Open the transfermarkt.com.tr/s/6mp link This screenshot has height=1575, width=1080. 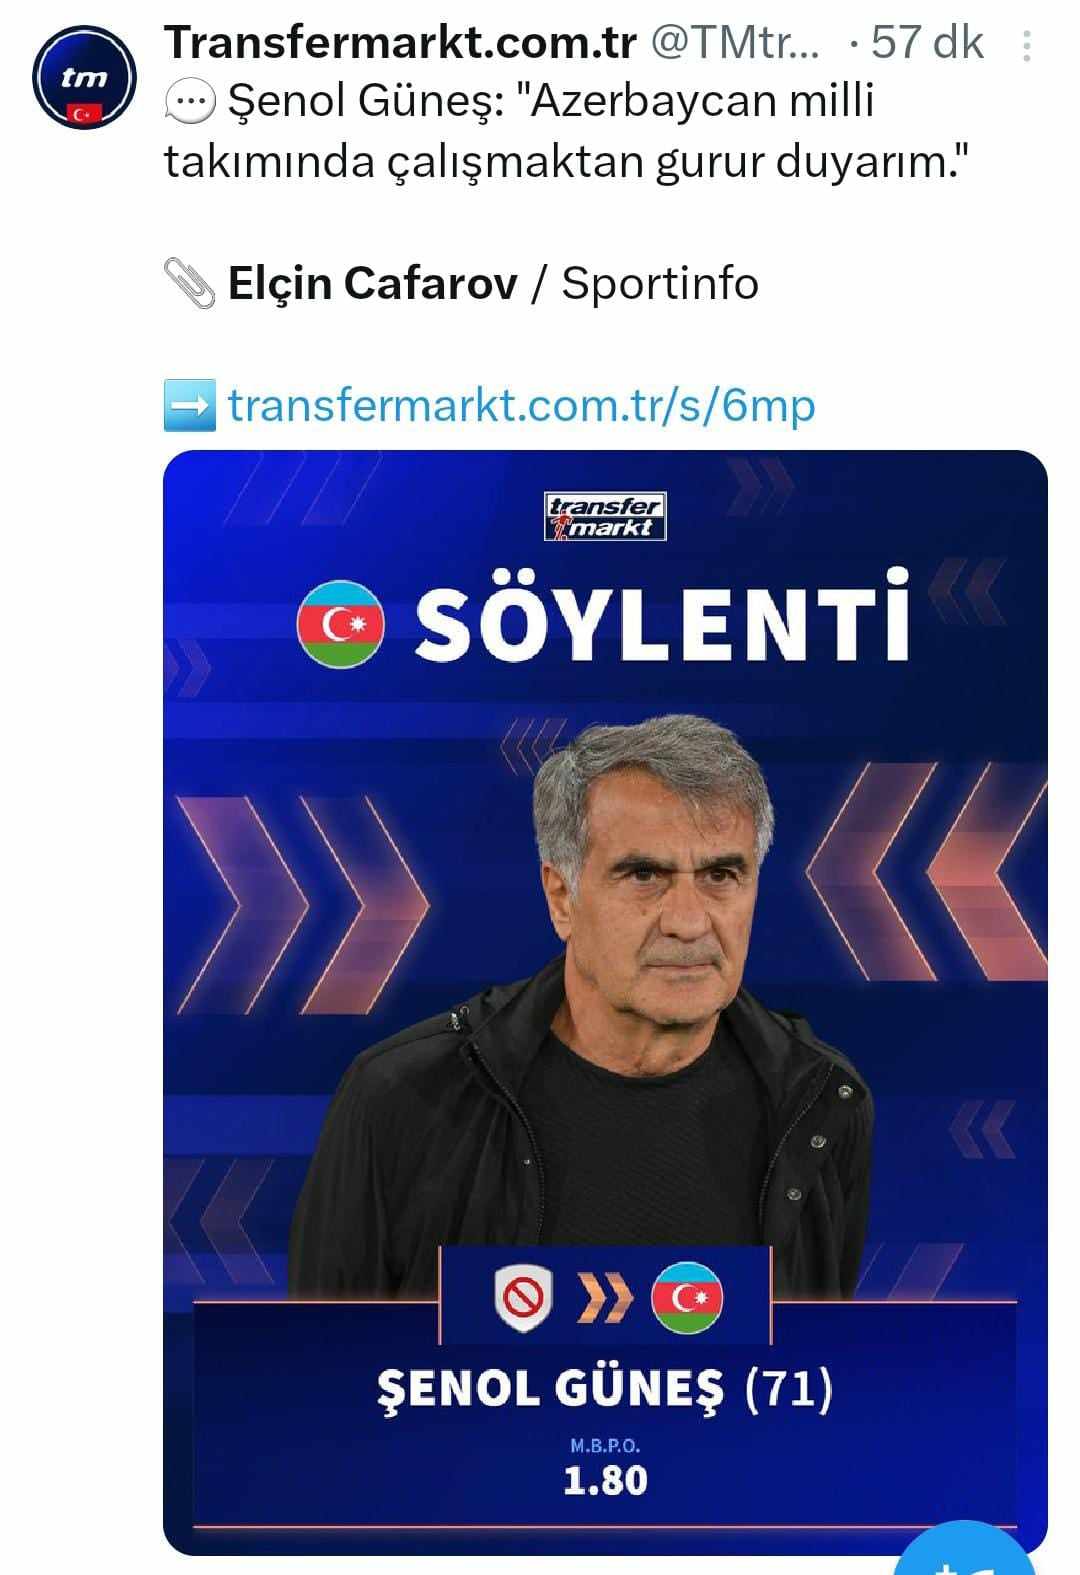click(x=521, y=405)
